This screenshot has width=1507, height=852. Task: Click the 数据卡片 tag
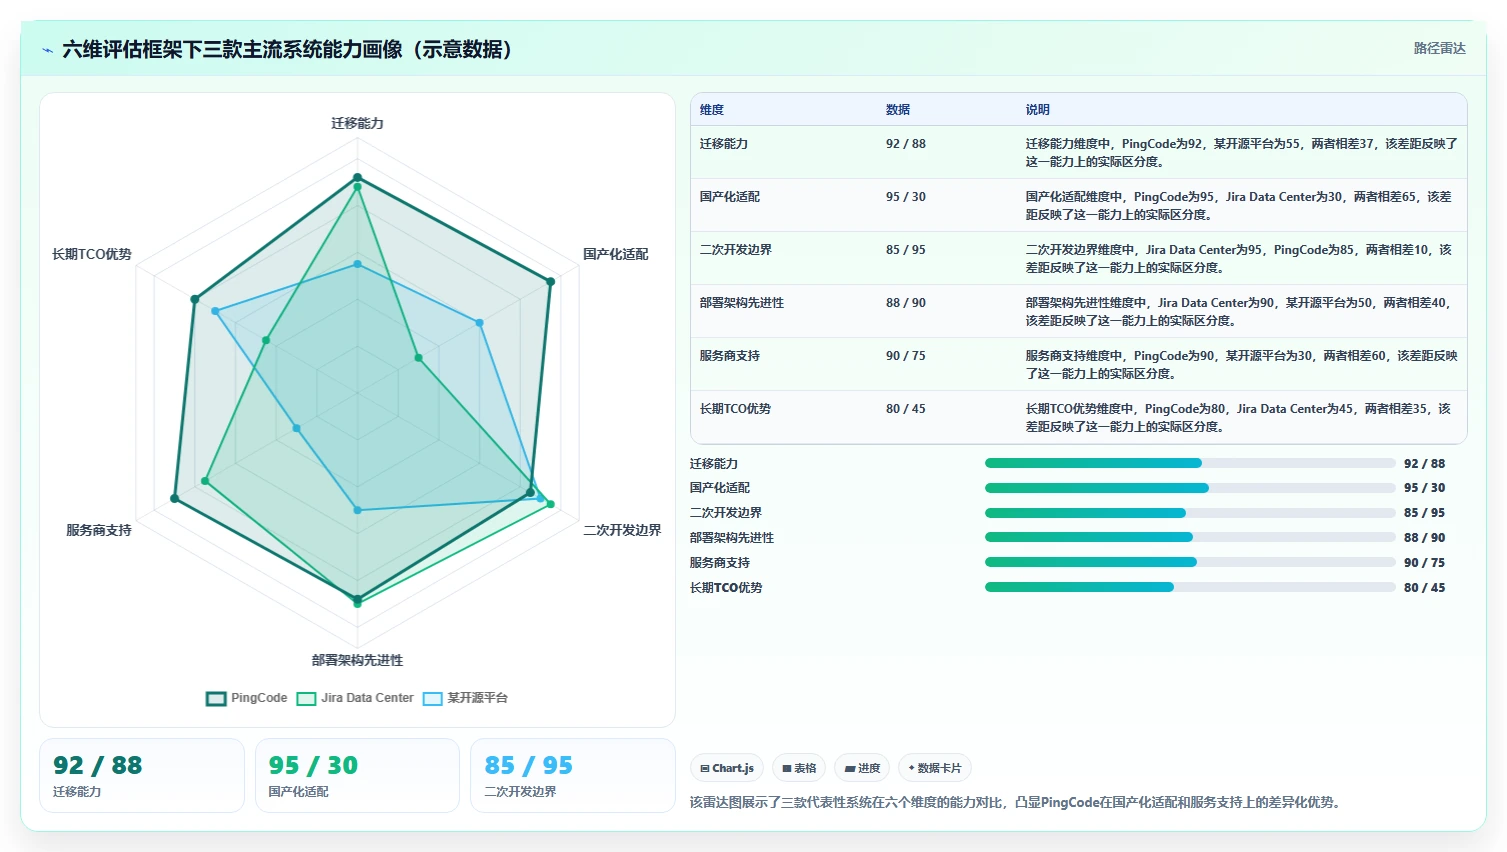click(935, 768)
